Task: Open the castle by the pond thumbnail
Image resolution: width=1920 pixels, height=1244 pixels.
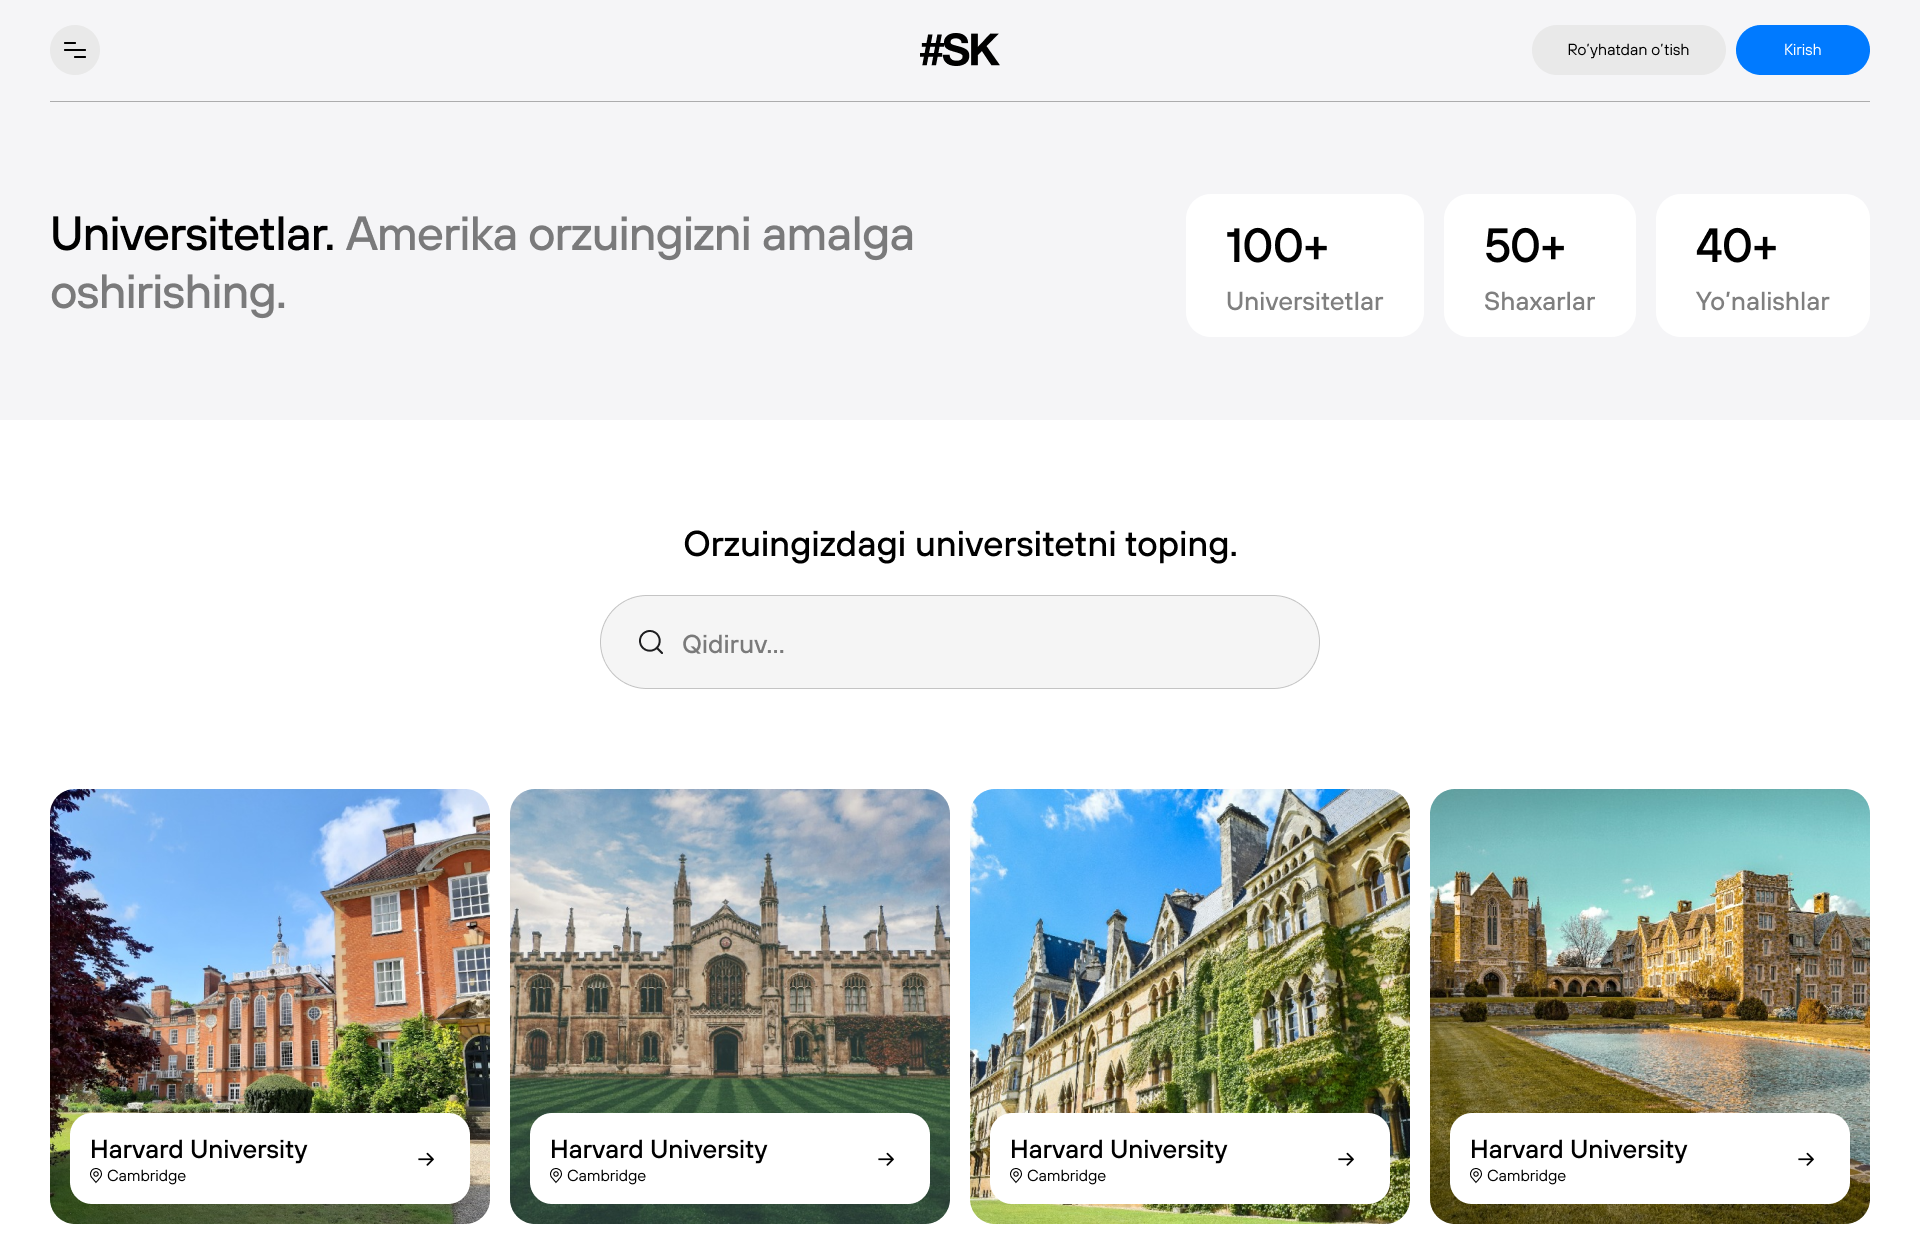Action: (1650, 950)
